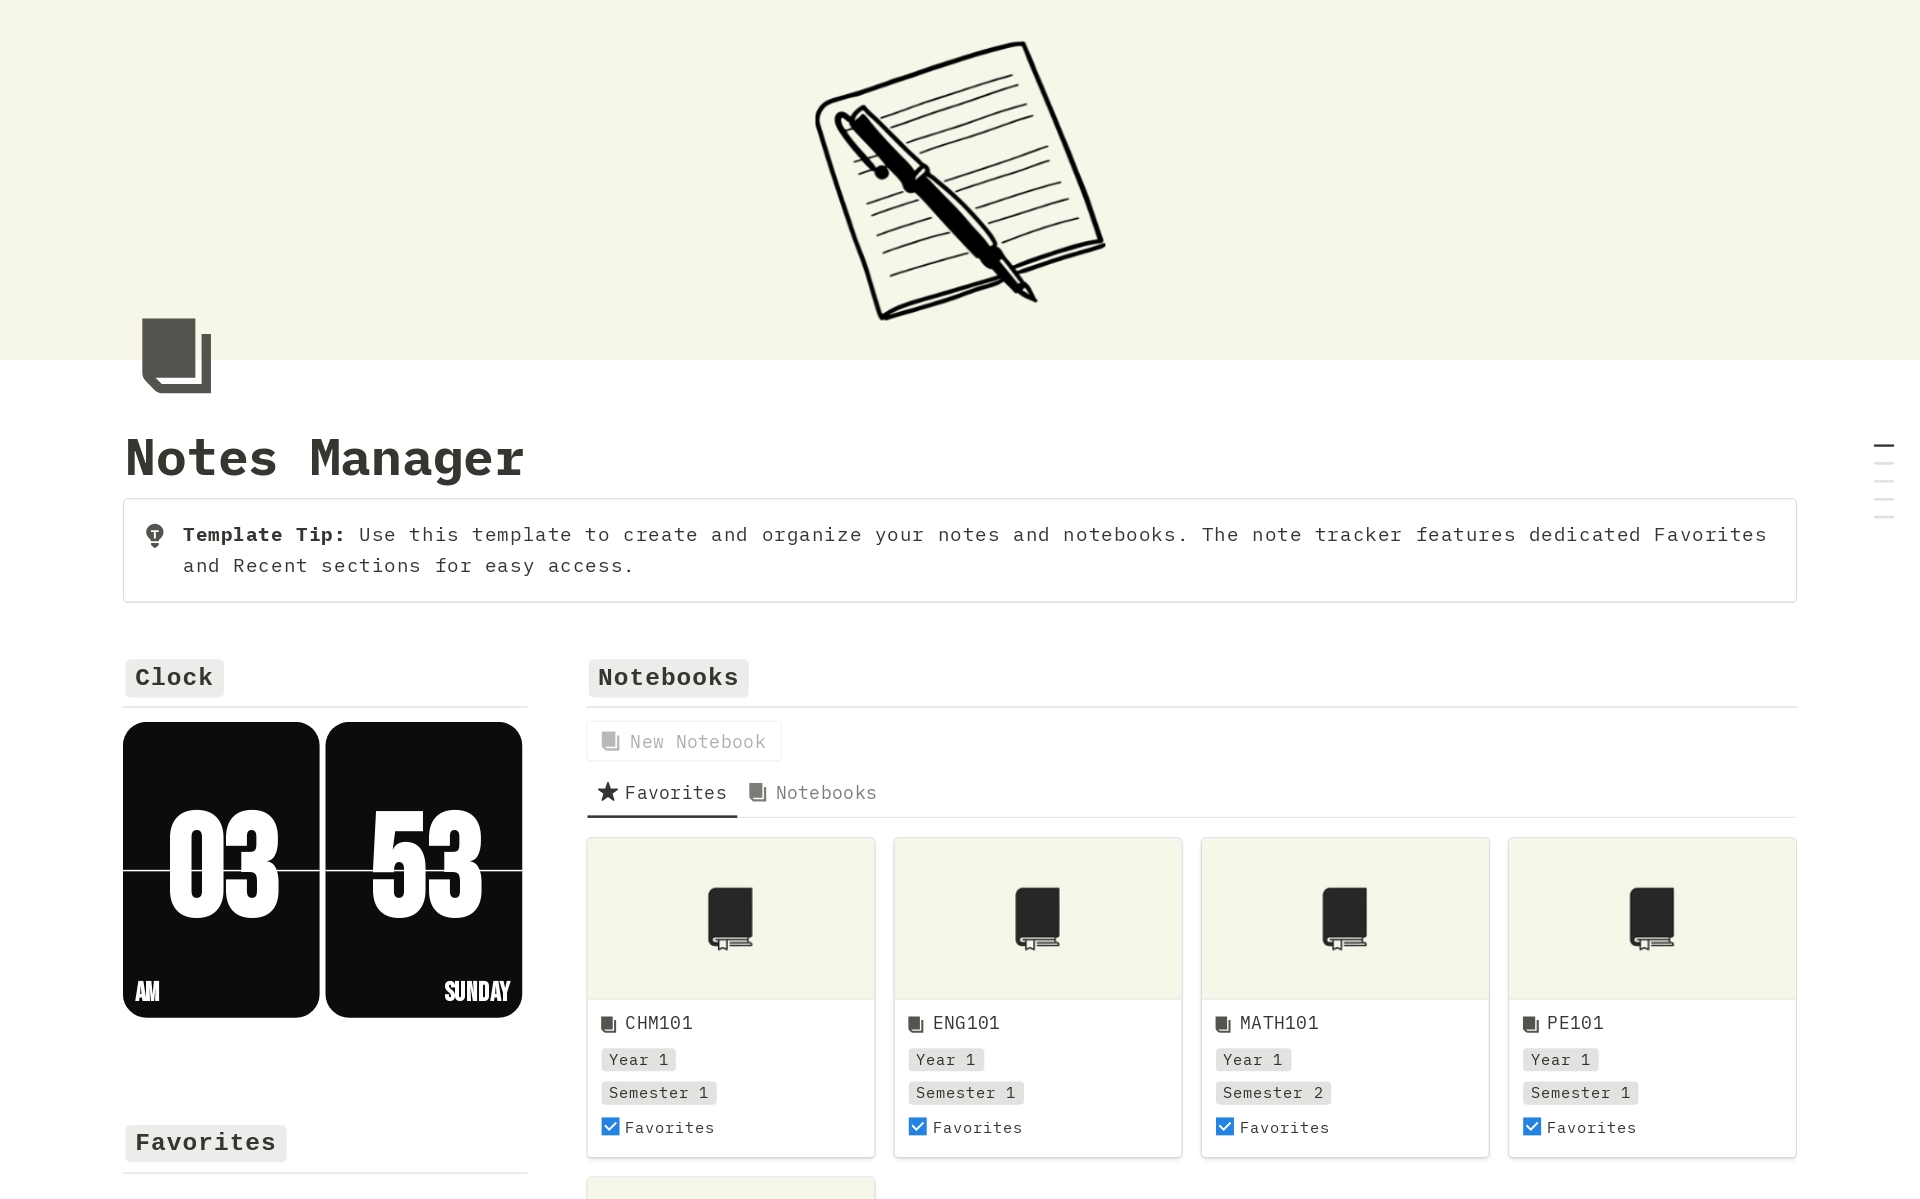Viewport: 1920px width, 1199px height.
Task: Uncheck Favorites checkbox on ENG101 card
Action: pyautogui.click(x=917, y=1127)
